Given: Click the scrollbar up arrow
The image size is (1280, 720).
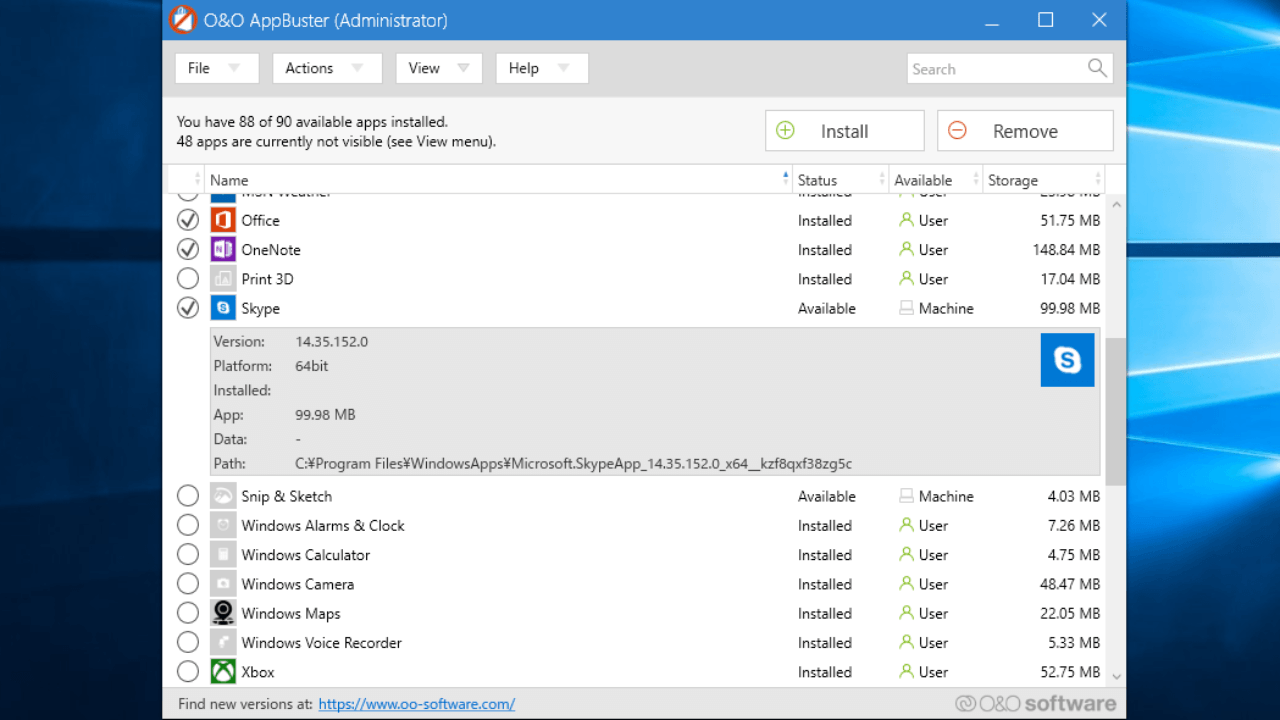Looking at the screenshot, I should click(x=1116, y=204).
